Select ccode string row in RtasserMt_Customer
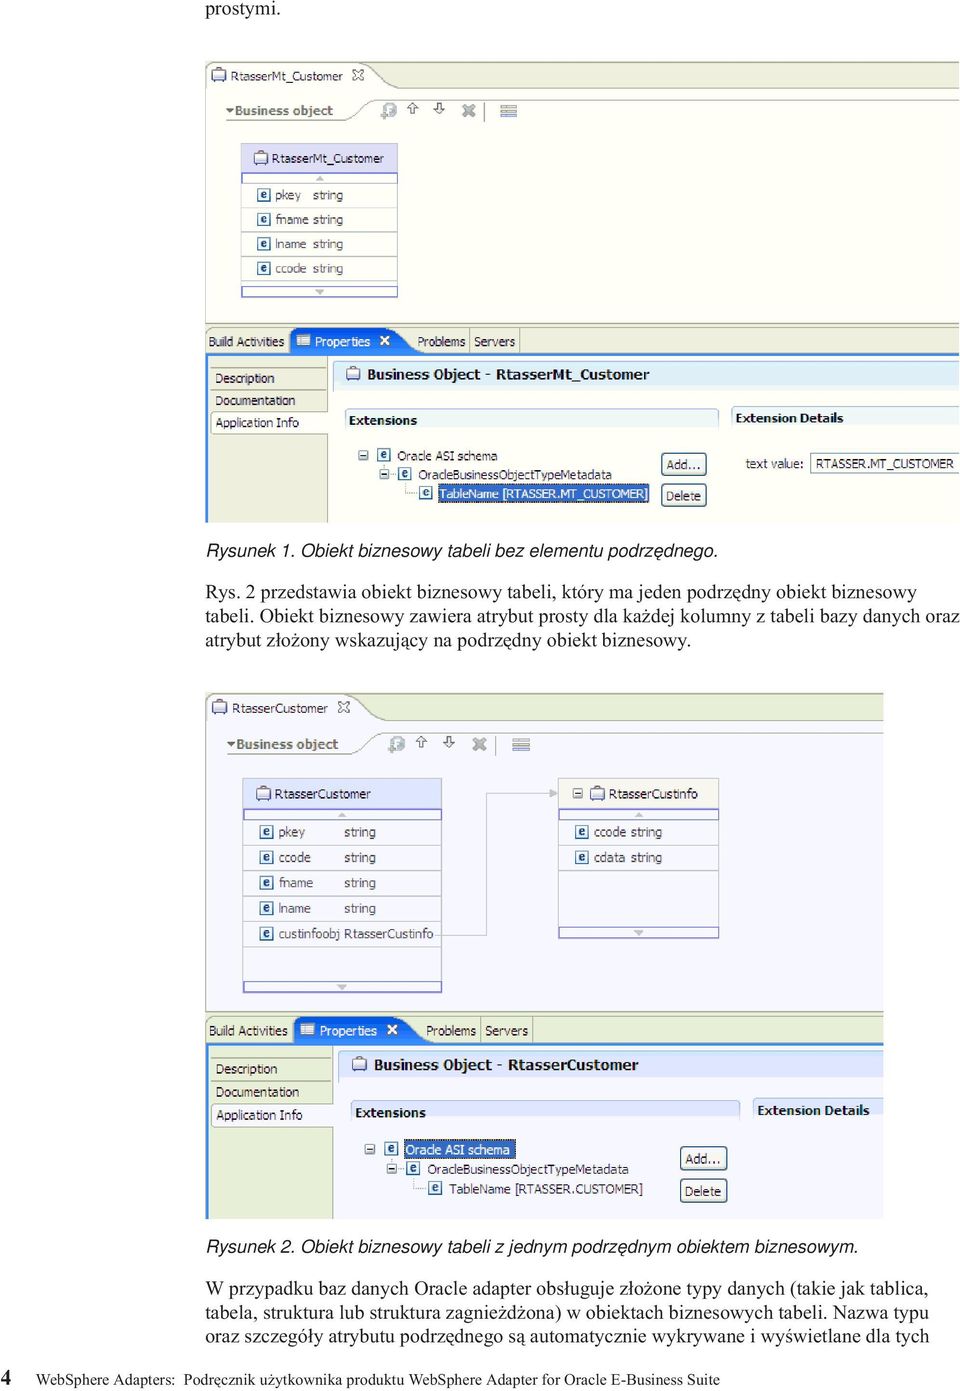 (x=320, y=268)
